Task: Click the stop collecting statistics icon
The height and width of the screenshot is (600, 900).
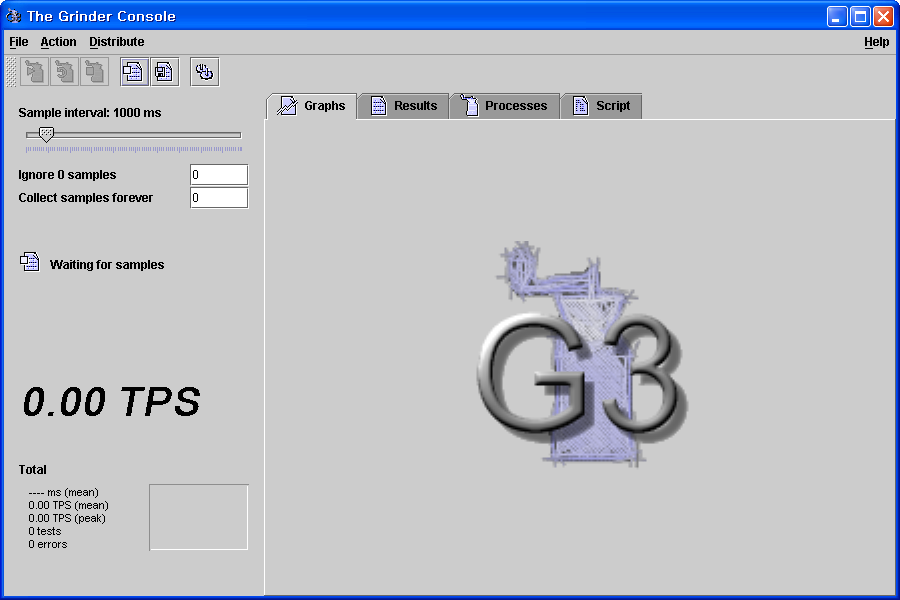Action: 165,72
